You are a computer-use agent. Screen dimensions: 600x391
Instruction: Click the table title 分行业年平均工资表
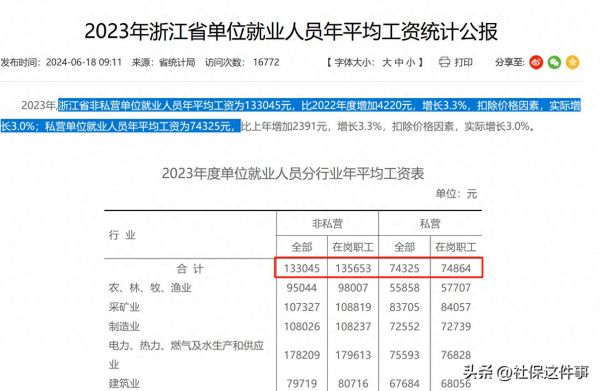[x=293, y=174]
